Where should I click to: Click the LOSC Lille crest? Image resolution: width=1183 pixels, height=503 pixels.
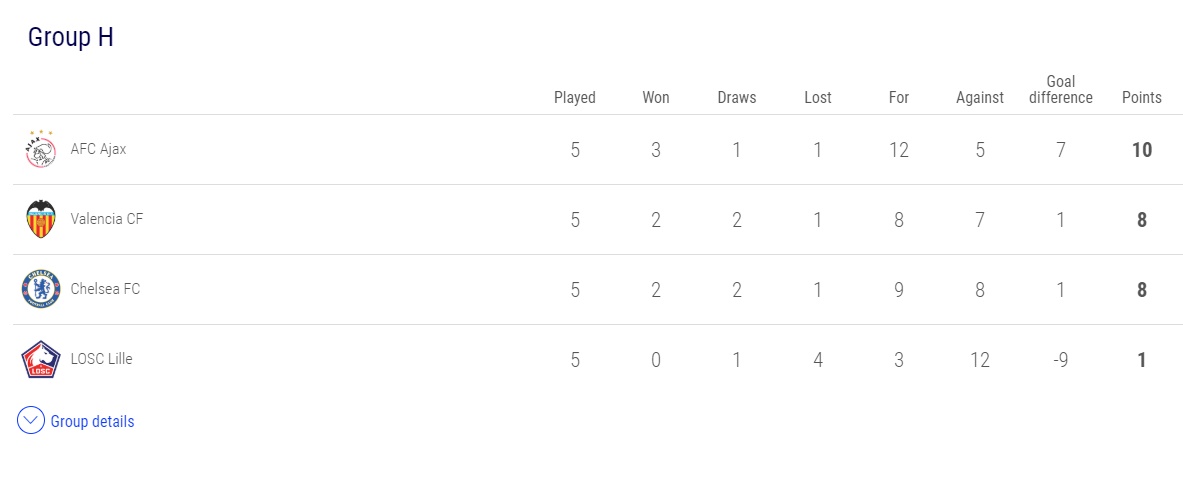[40, 359]
